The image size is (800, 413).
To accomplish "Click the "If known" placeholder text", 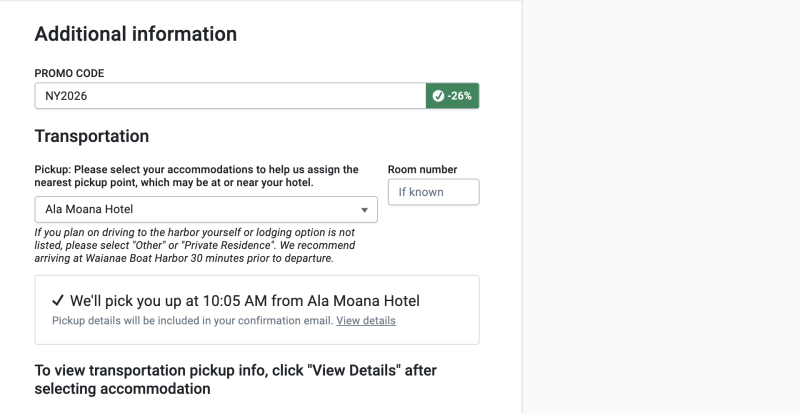I will pos(421,192).
